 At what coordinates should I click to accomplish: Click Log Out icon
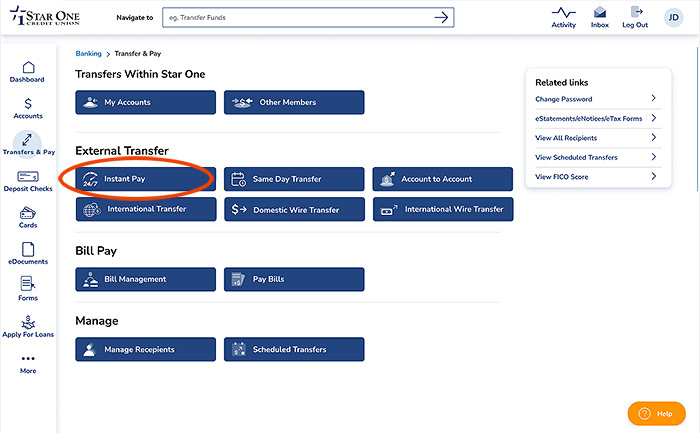click(636, 12)
